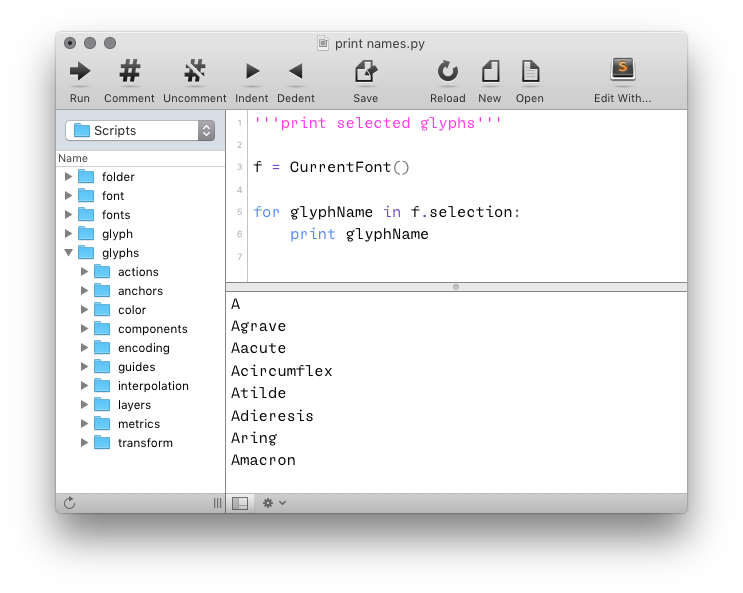Expand the components subfolder

[84, 328]
